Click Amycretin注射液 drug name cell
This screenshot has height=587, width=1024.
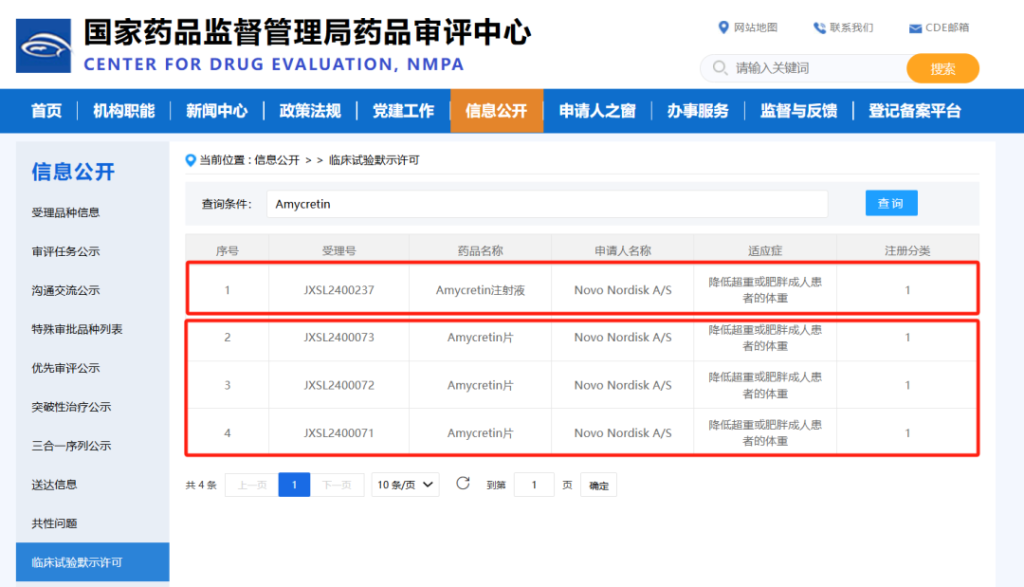(480, 290)
